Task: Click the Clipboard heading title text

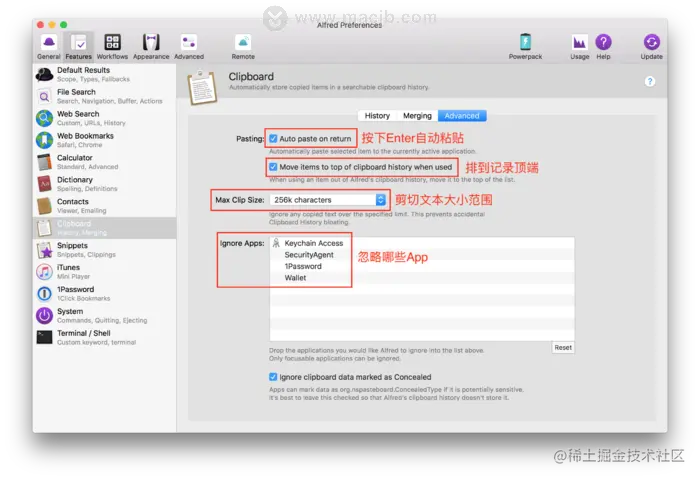Action: [x=251, y=76]
